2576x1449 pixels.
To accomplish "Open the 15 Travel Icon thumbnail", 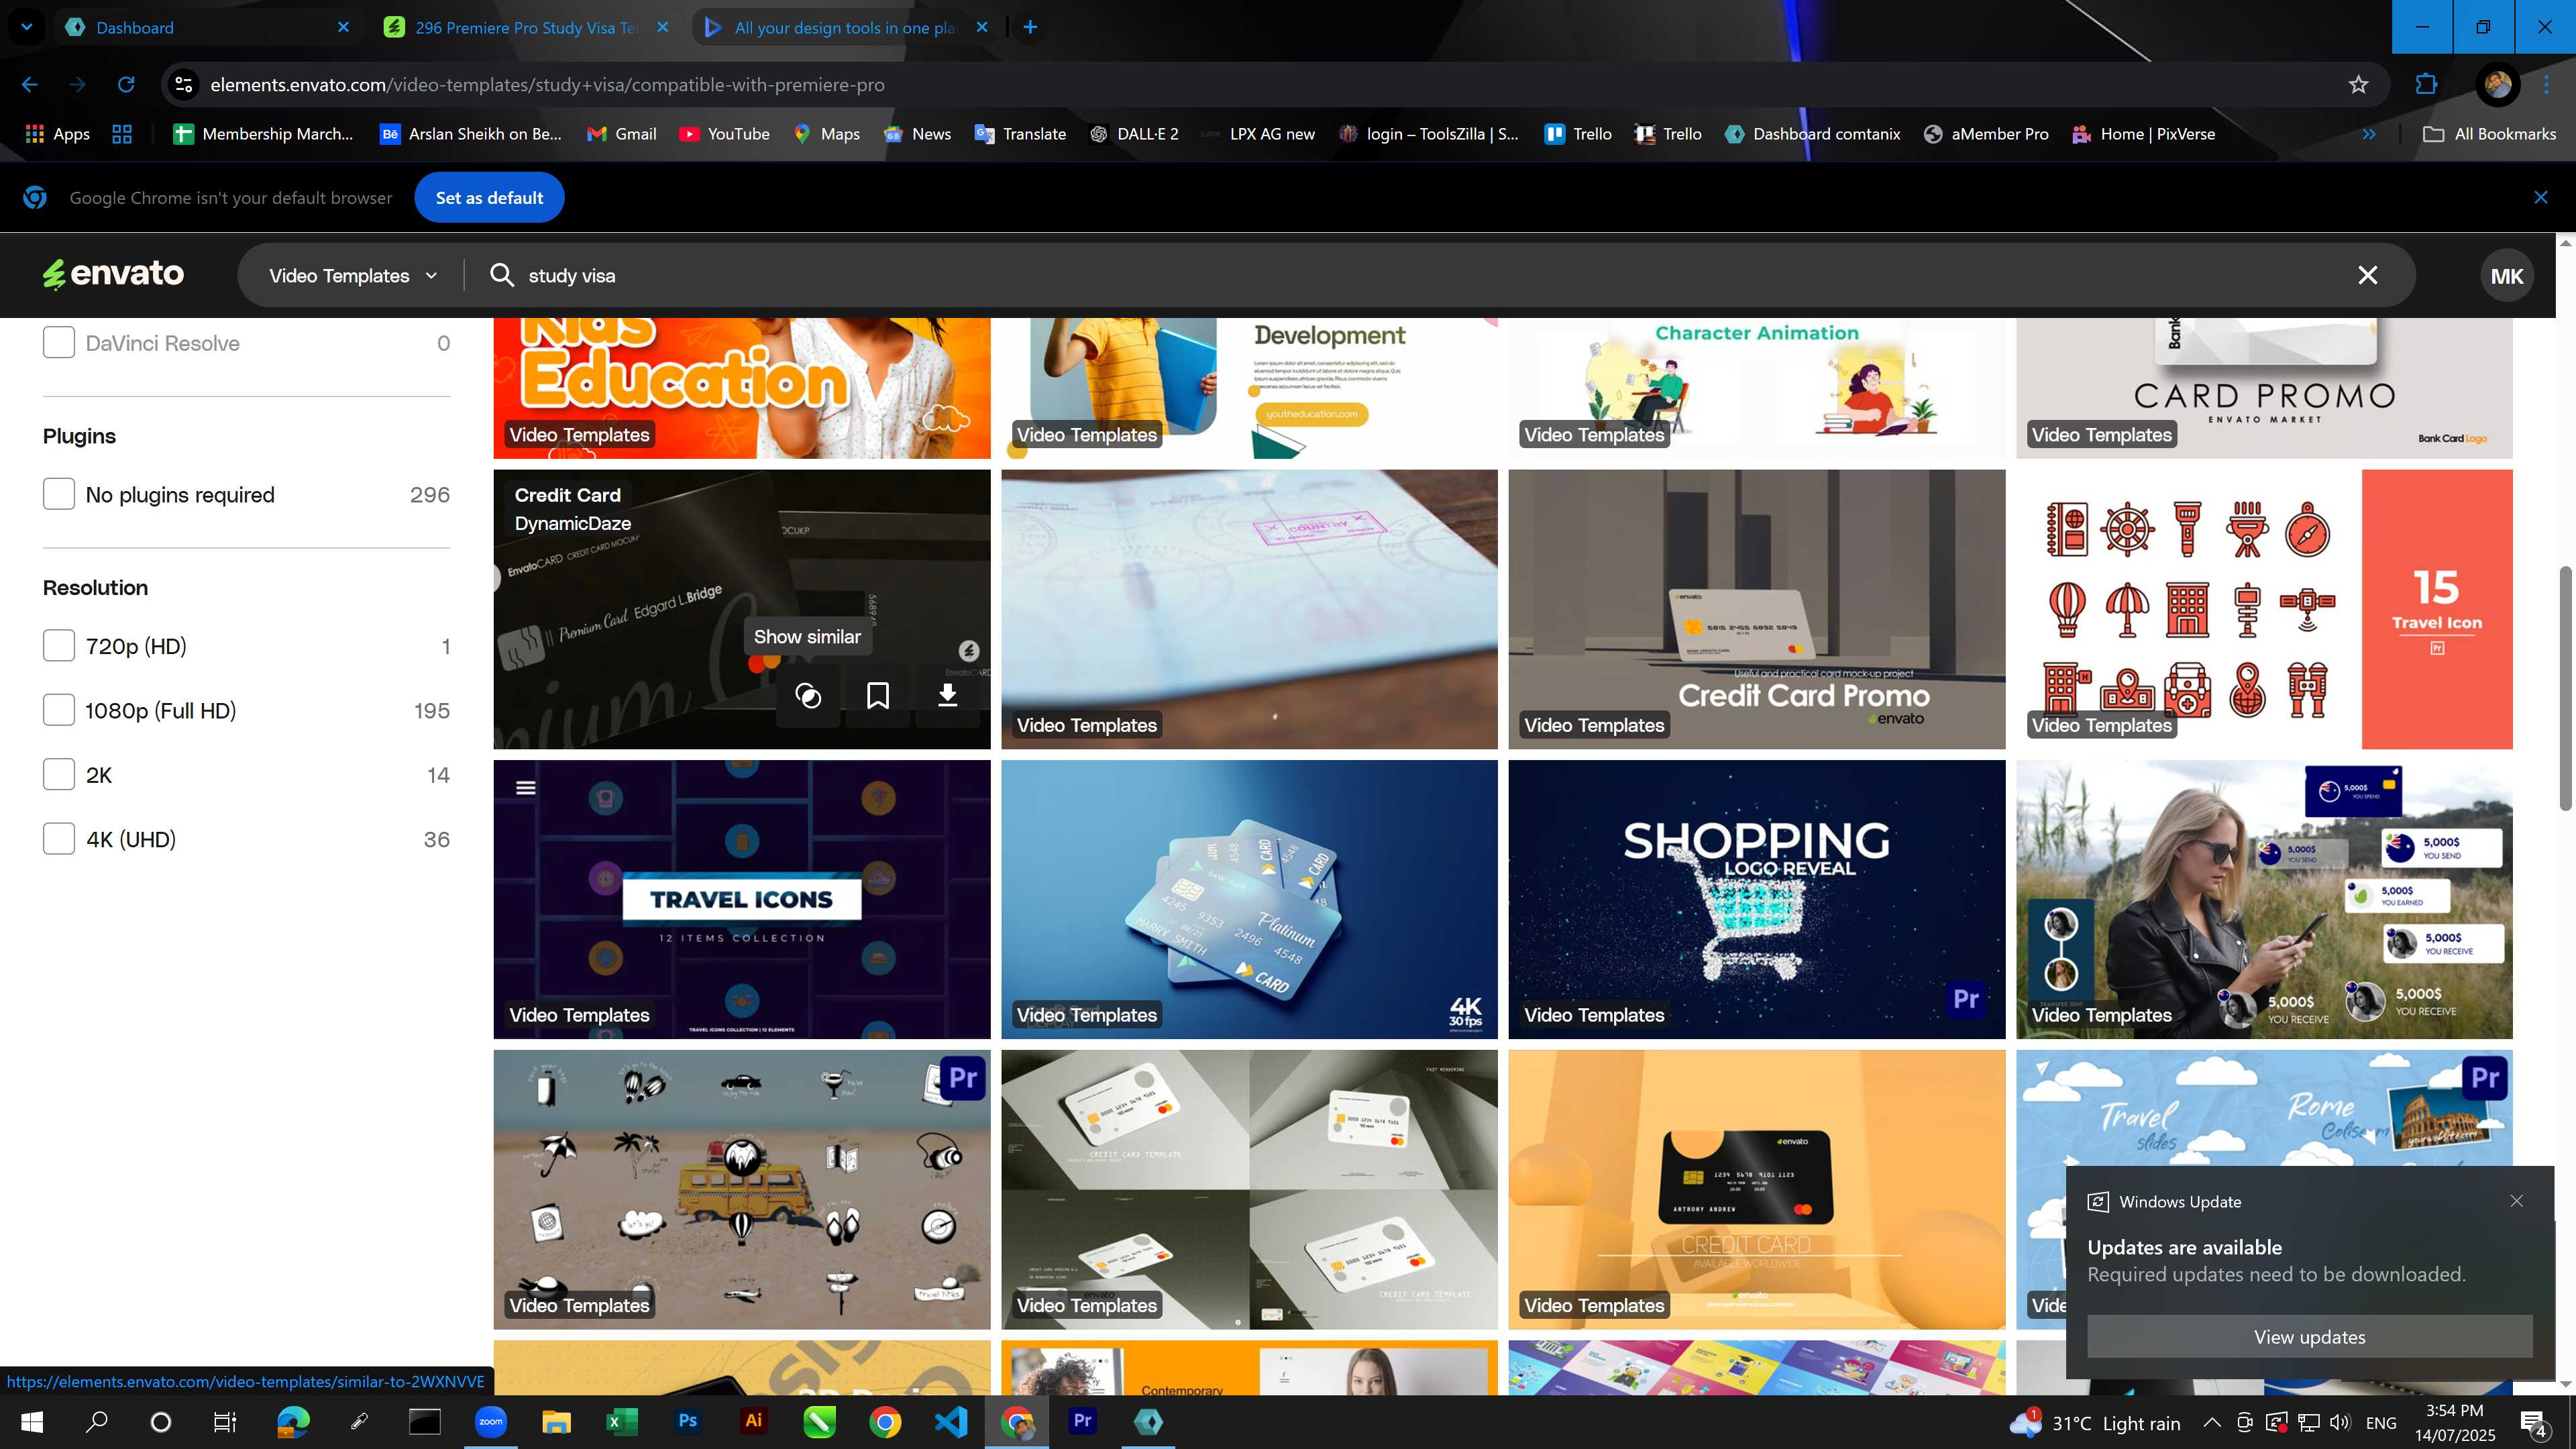I will 2264,609.
